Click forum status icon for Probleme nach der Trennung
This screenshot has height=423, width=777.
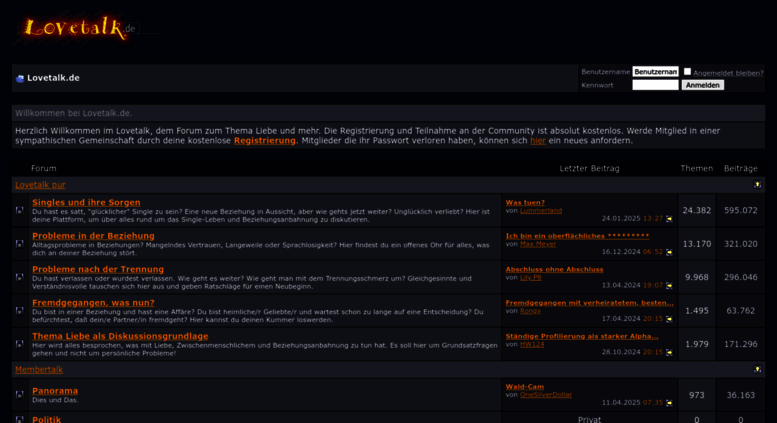click(20, 277)
